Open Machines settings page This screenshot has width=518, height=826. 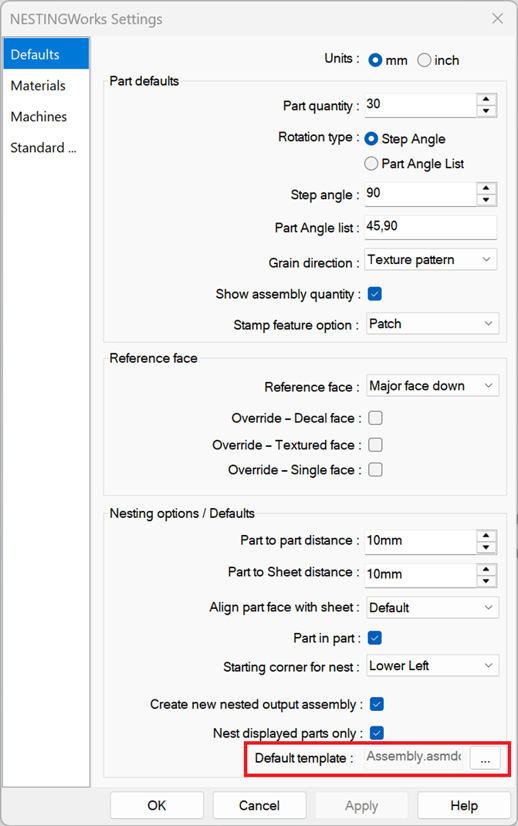point(38,116)
